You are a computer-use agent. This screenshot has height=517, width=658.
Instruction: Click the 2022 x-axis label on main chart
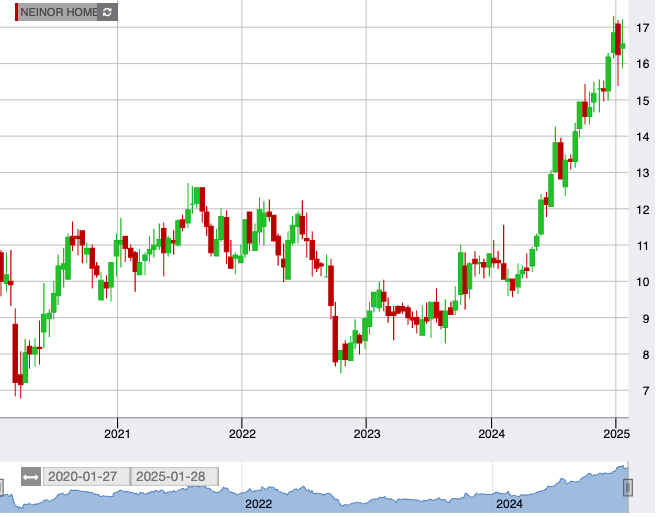pyautogui.click(x=242, y=433)
